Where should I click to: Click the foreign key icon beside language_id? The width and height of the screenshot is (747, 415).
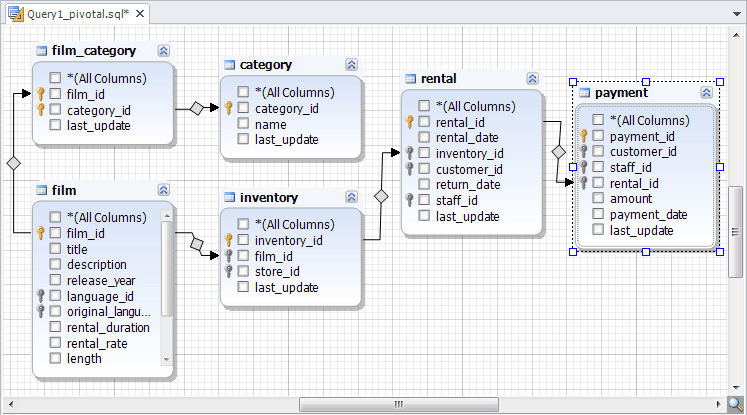click(x=40, y=296)
